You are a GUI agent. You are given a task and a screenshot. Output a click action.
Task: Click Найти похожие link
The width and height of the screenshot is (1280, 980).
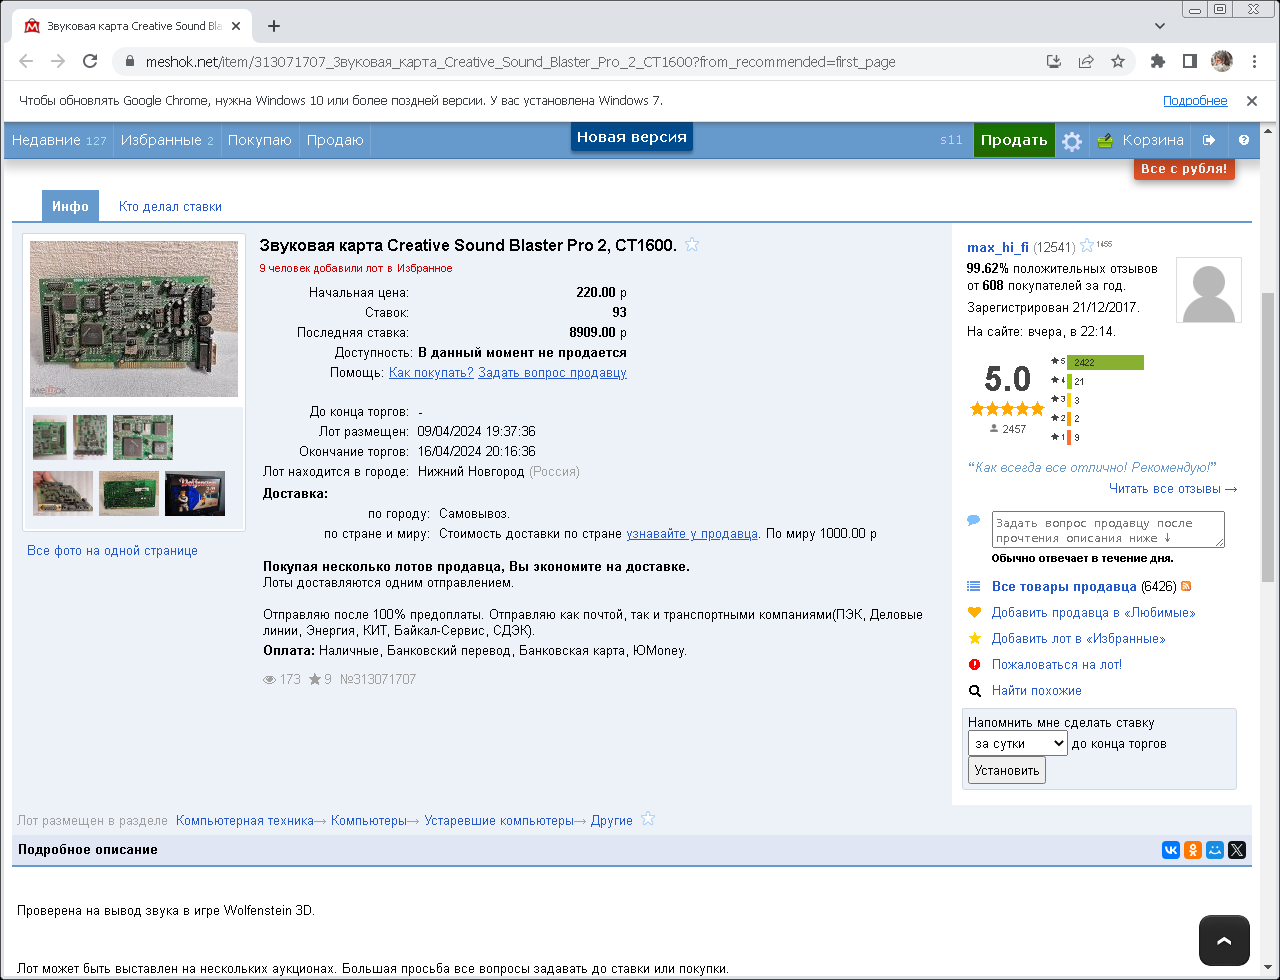(1037, 690)
